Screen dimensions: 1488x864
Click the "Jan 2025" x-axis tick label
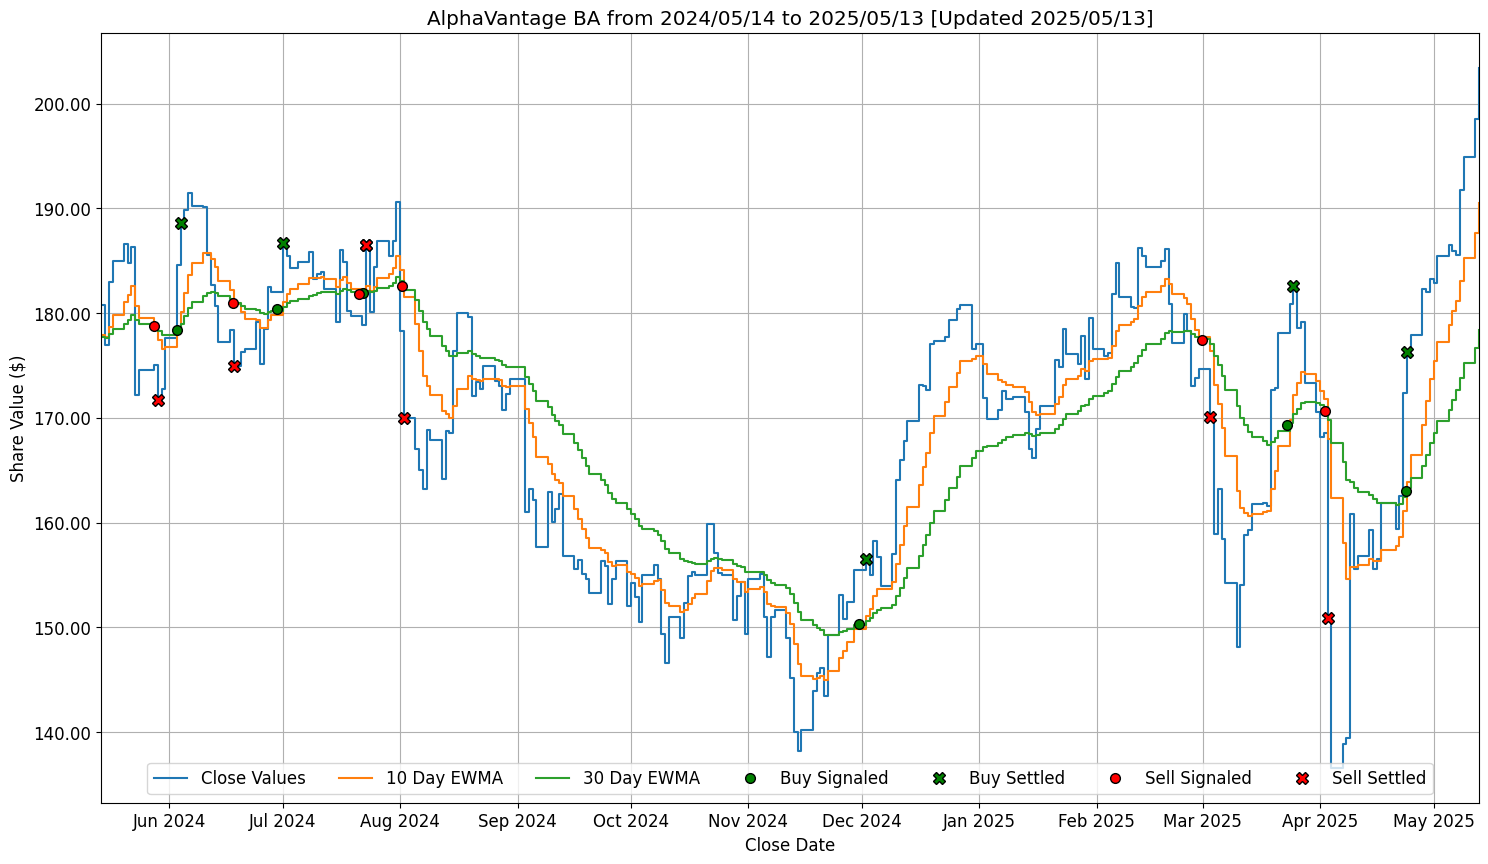(x=979, y=821)
